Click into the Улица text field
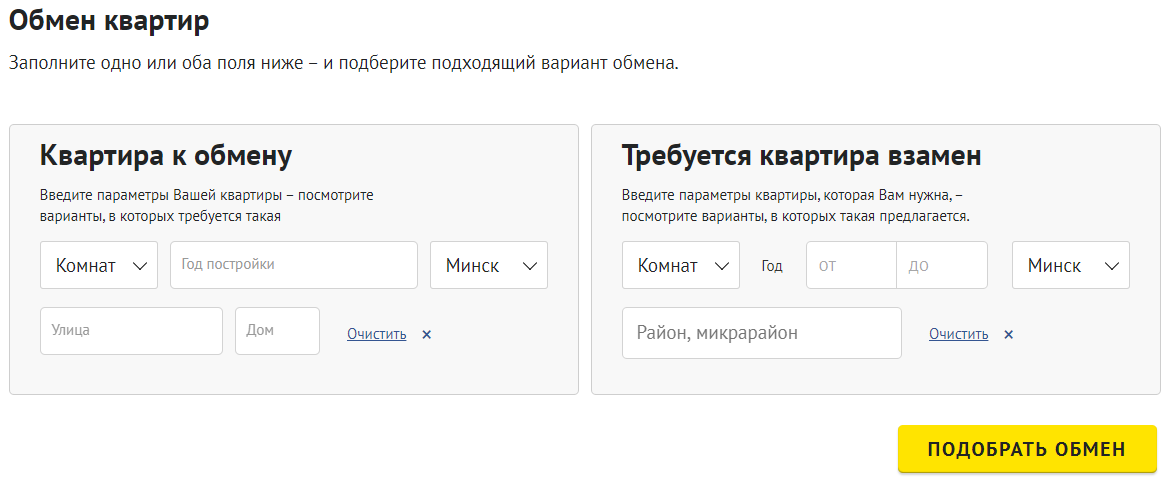This screenshot has height=487, width=1174. [x=131, y=331]
